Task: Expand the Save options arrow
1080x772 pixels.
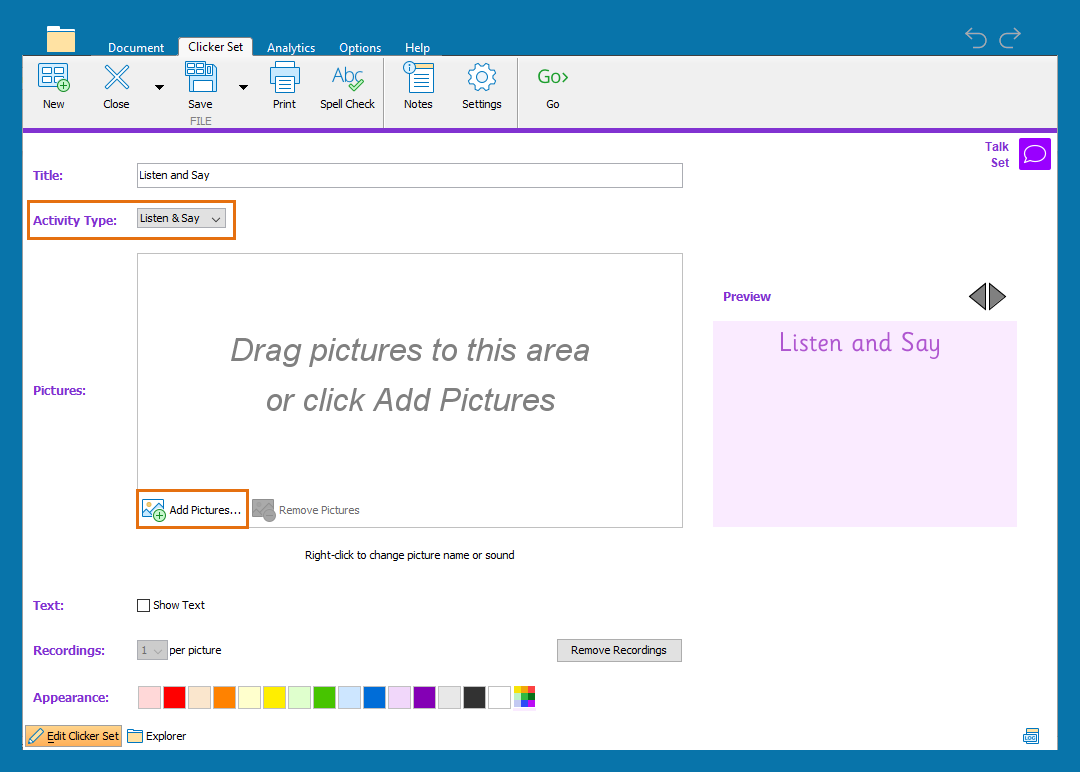Action: (x=243, y=87)
